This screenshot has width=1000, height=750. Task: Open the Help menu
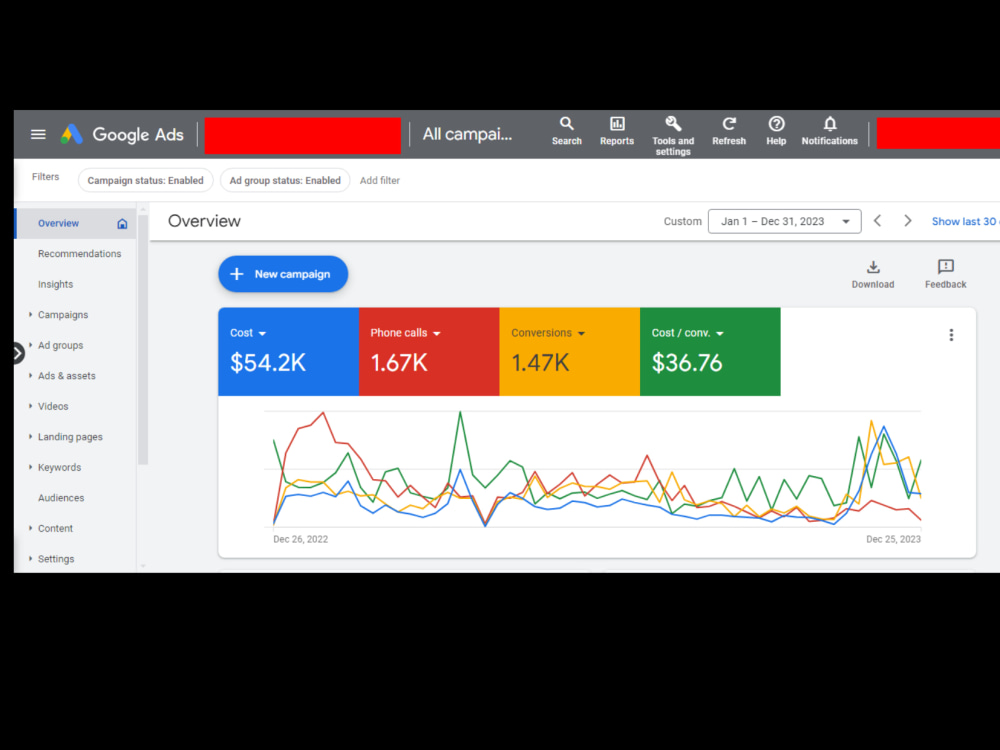(x=776, y=131)
